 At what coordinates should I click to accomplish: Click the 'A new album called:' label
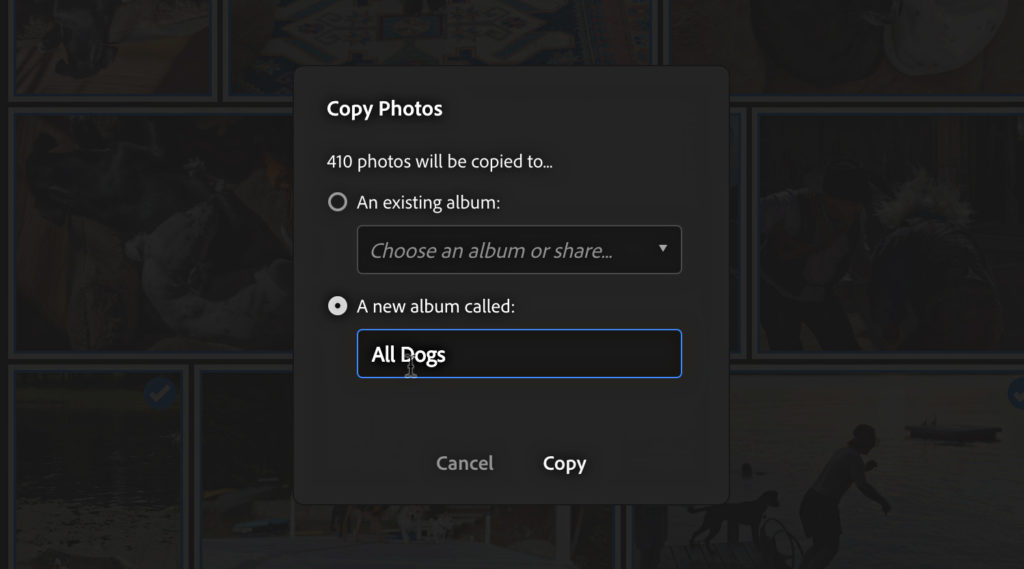436,306
